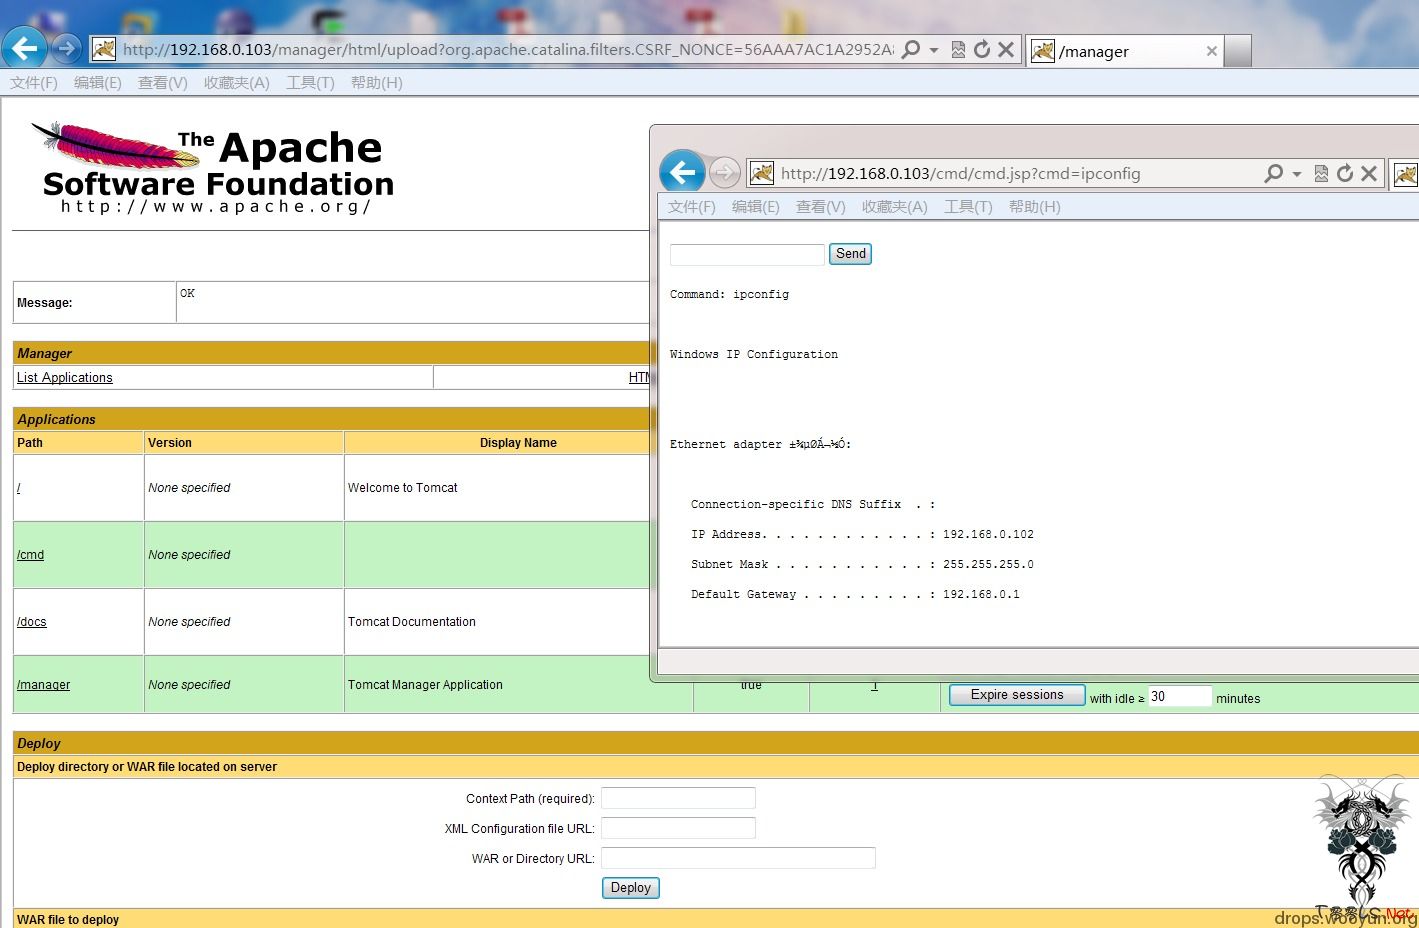Click 'Display Name' column header
This screenshot has width=1419, height=928.
518,443
